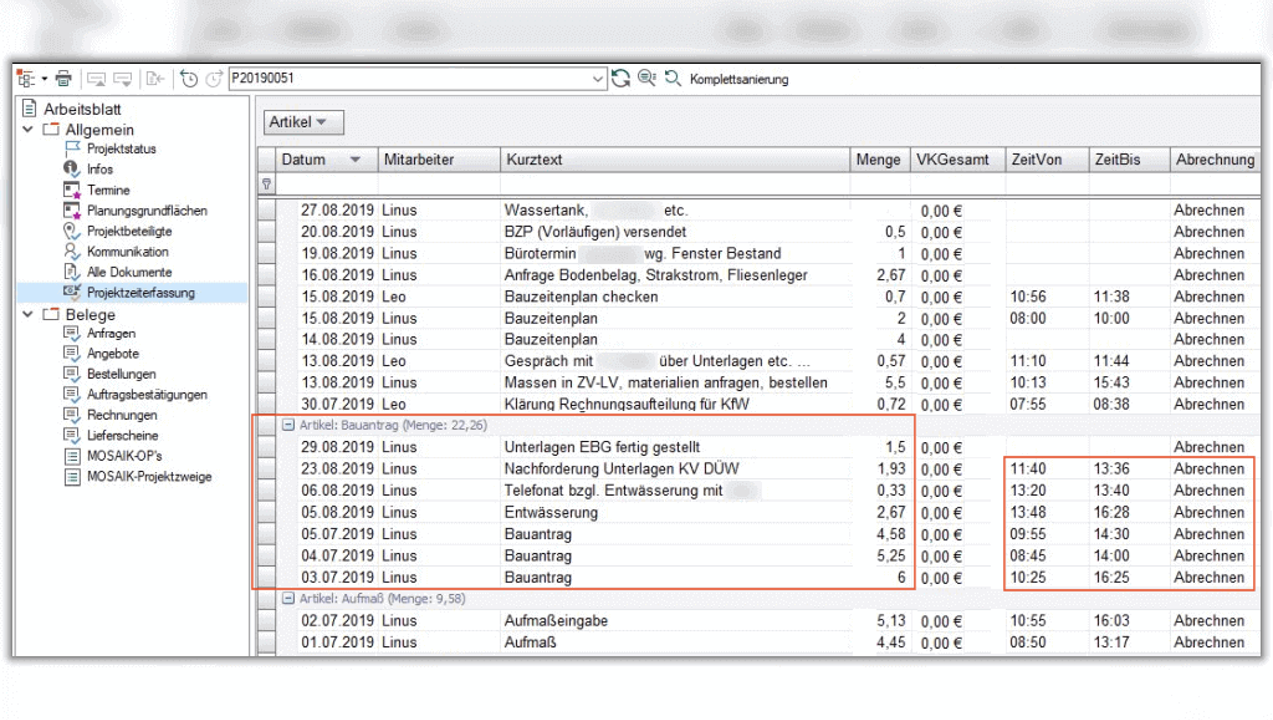Collapse the Artikel: Aufmaß group
Screen dimensions: 1273x720
(x=289, y=599)
